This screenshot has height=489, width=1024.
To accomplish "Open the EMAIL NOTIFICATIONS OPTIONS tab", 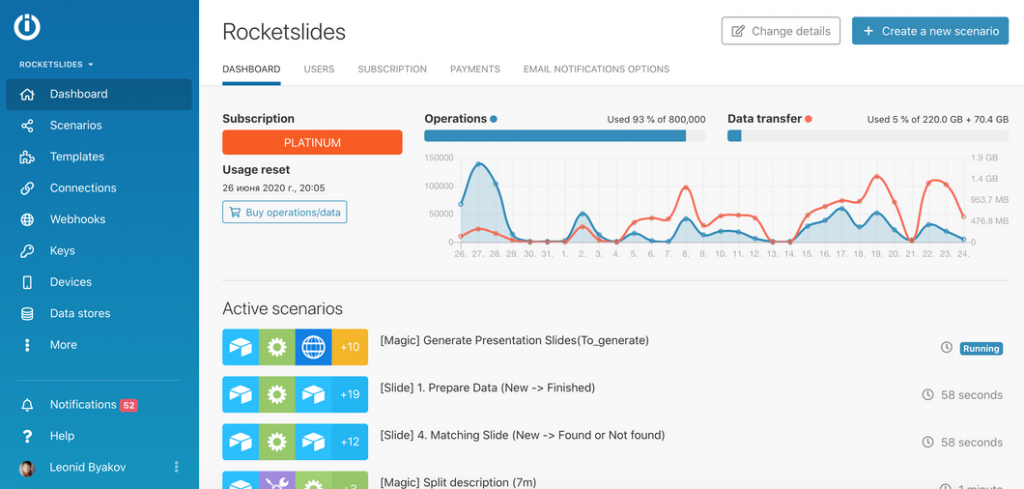I will pos(596,69).
